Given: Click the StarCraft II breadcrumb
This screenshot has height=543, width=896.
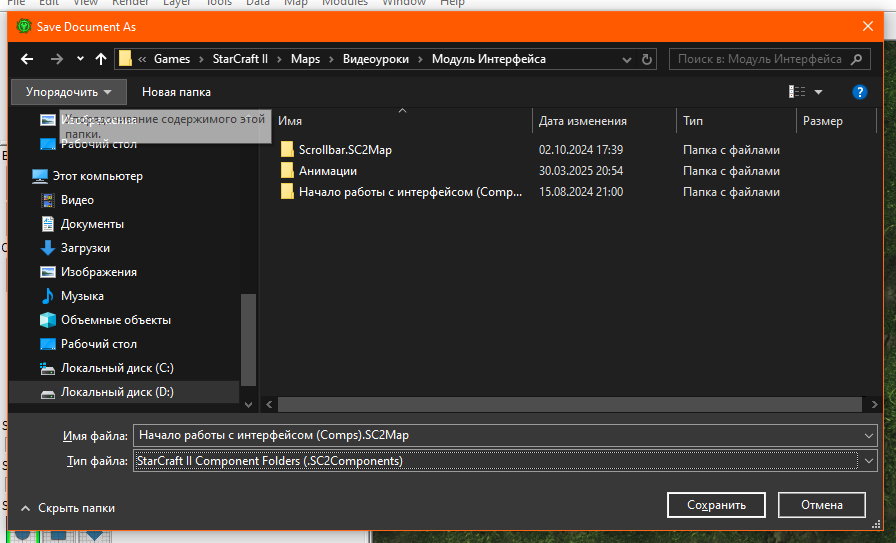Looking at the screenshot, I should pyautogui.click(x=240, y=59).
